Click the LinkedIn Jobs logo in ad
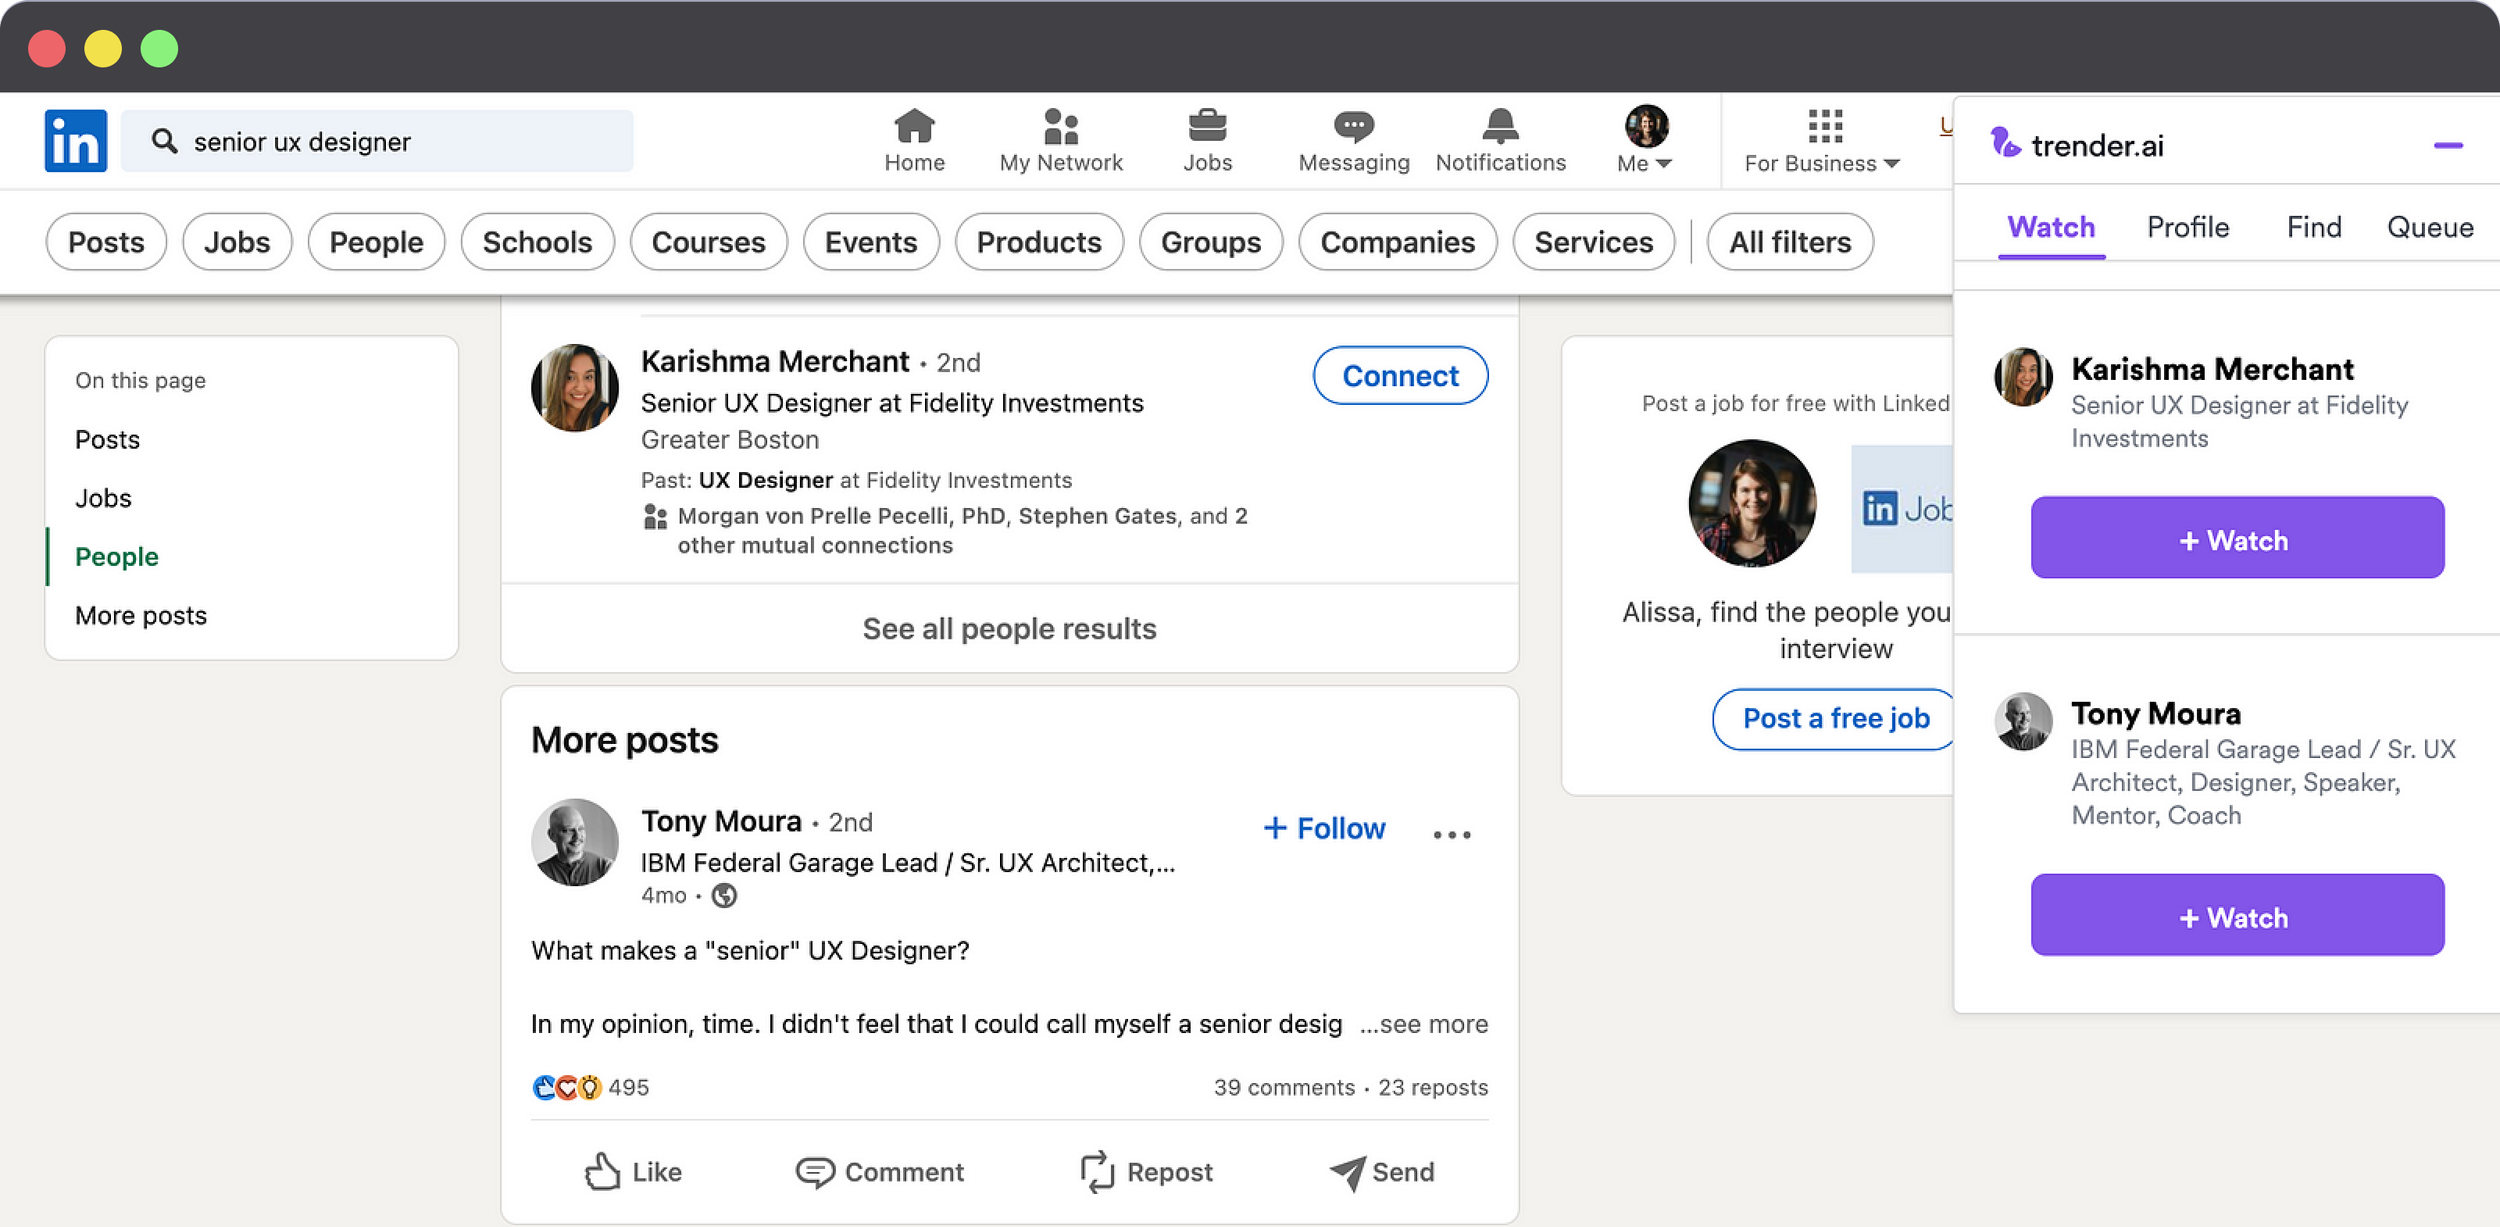The image size is (2500, 1227). point(1902,509)
